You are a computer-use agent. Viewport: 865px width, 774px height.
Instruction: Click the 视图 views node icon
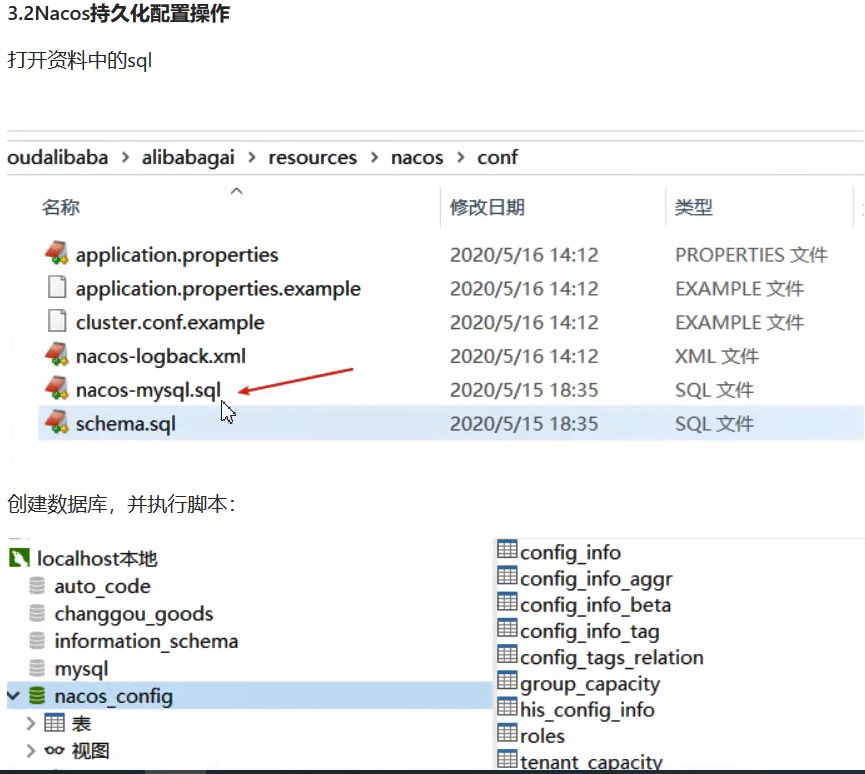tap(55, 750)
